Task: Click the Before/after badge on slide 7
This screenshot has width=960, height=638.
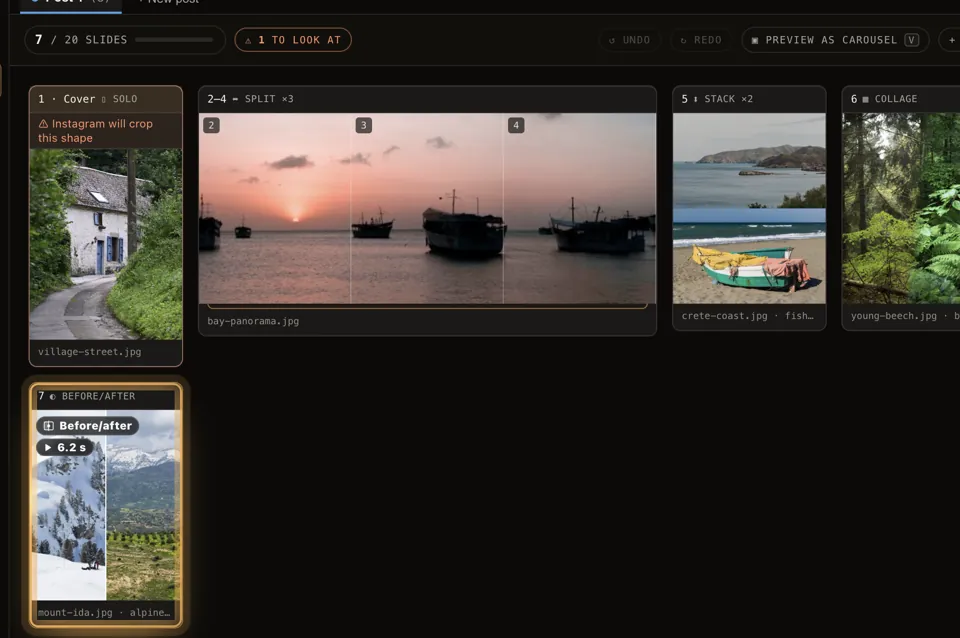Action: click(88, 426)
